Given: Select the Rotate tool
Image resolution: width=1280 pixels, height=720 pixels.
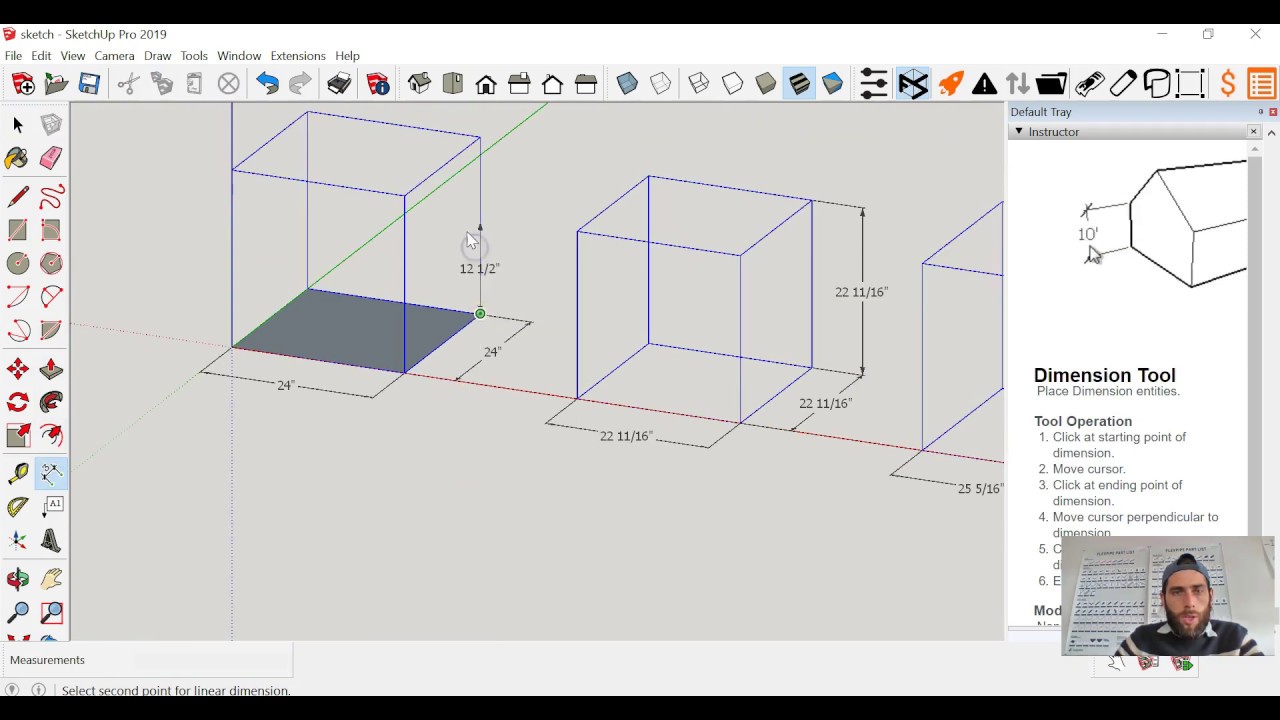Looking at the screenshot, I should click(17, 402).
